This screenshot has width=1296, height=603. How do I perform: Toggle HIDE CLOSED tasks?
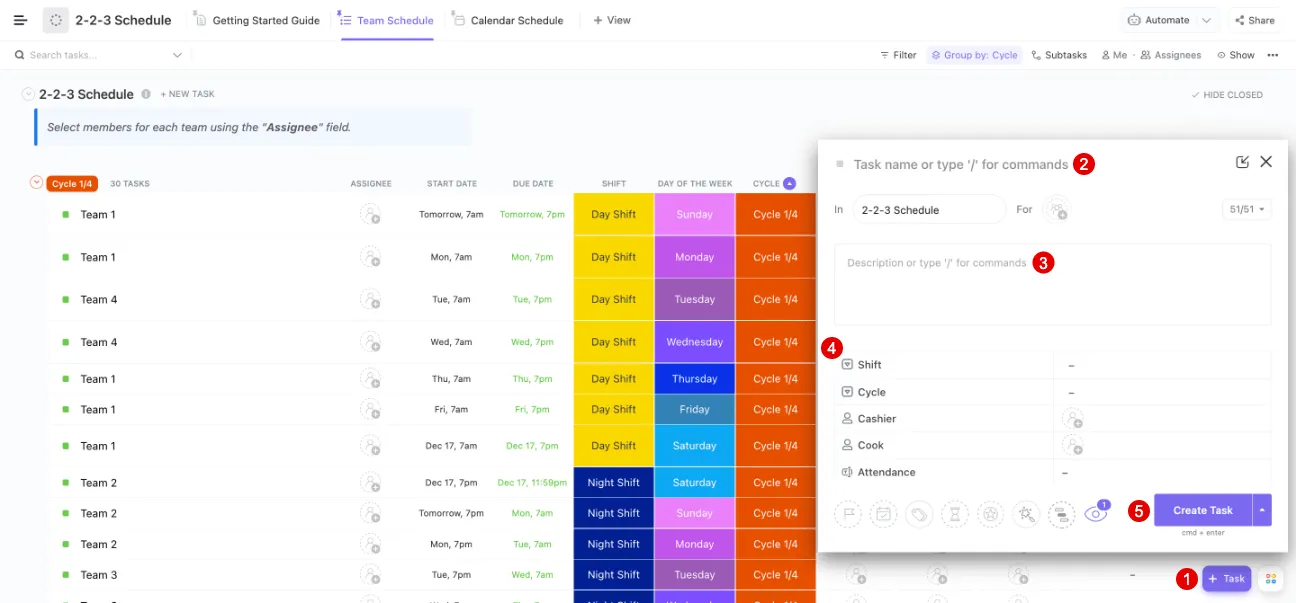pos(1227,95)
